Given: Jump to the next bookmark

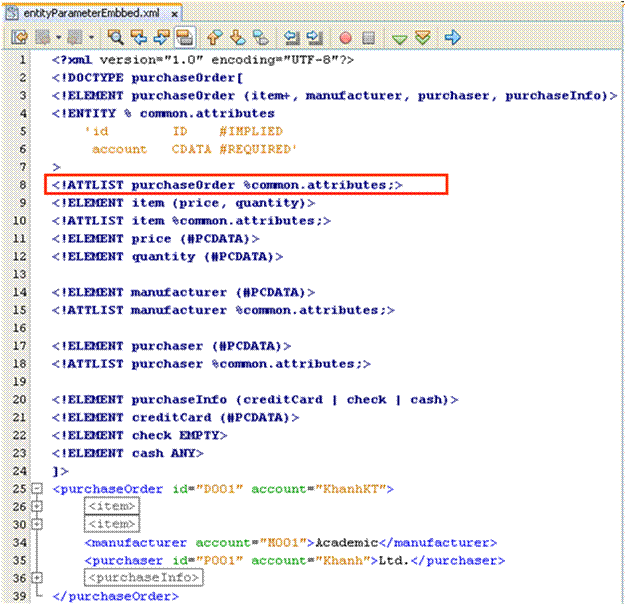Looking at the screenshot, I should click(x=238, y=38).
